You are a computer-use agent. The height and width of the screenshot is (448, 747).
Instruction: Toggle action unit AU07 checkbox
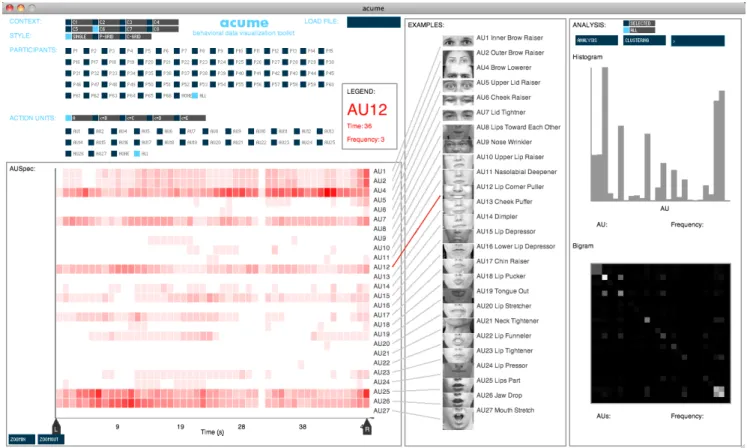[182, 131]
